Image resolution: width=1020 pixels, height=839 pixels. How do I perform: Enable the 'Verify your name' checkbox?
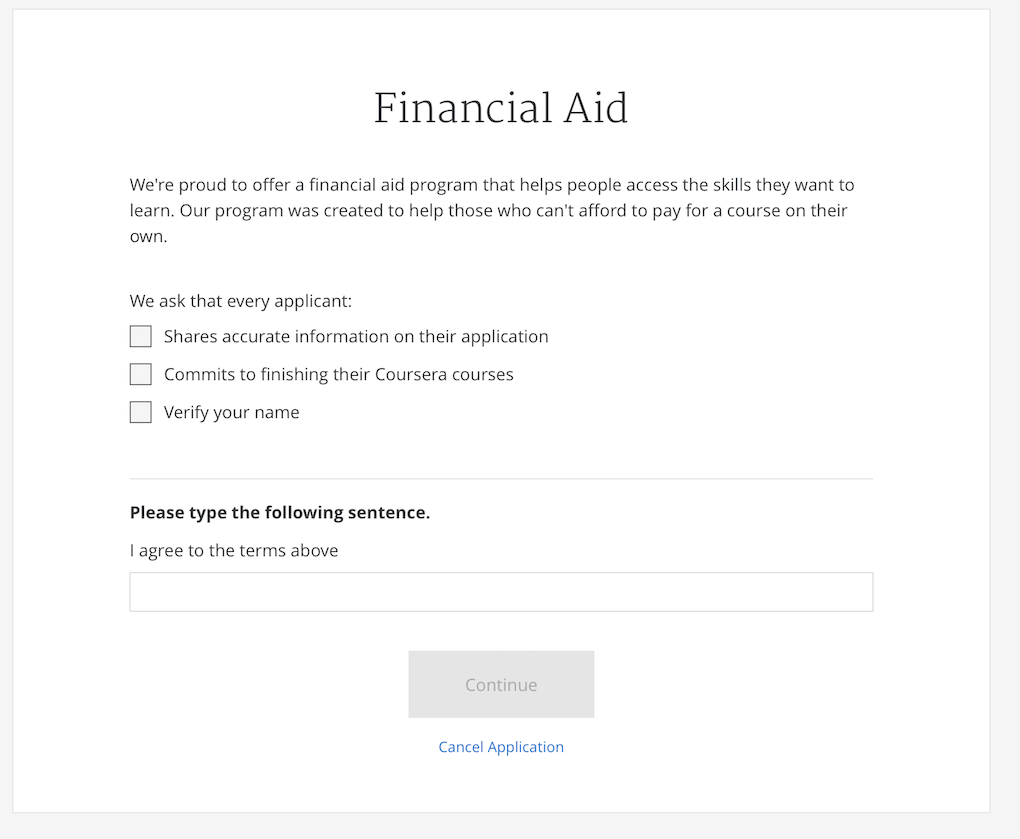point(141,412)
